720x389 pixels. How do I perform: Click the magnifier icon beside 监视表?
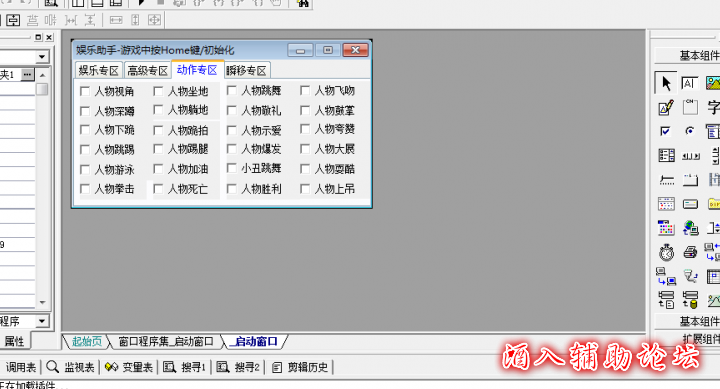[x=52, y=366]
